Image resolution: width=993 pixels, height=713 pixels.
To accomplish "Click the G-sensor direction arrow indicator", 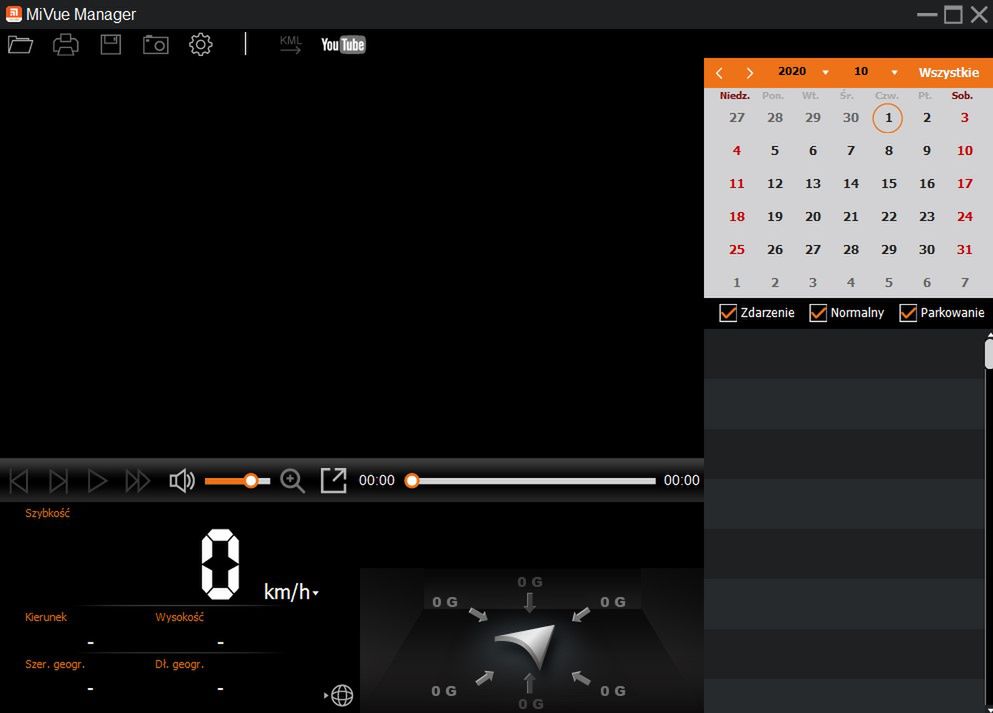I will [529, 644].
